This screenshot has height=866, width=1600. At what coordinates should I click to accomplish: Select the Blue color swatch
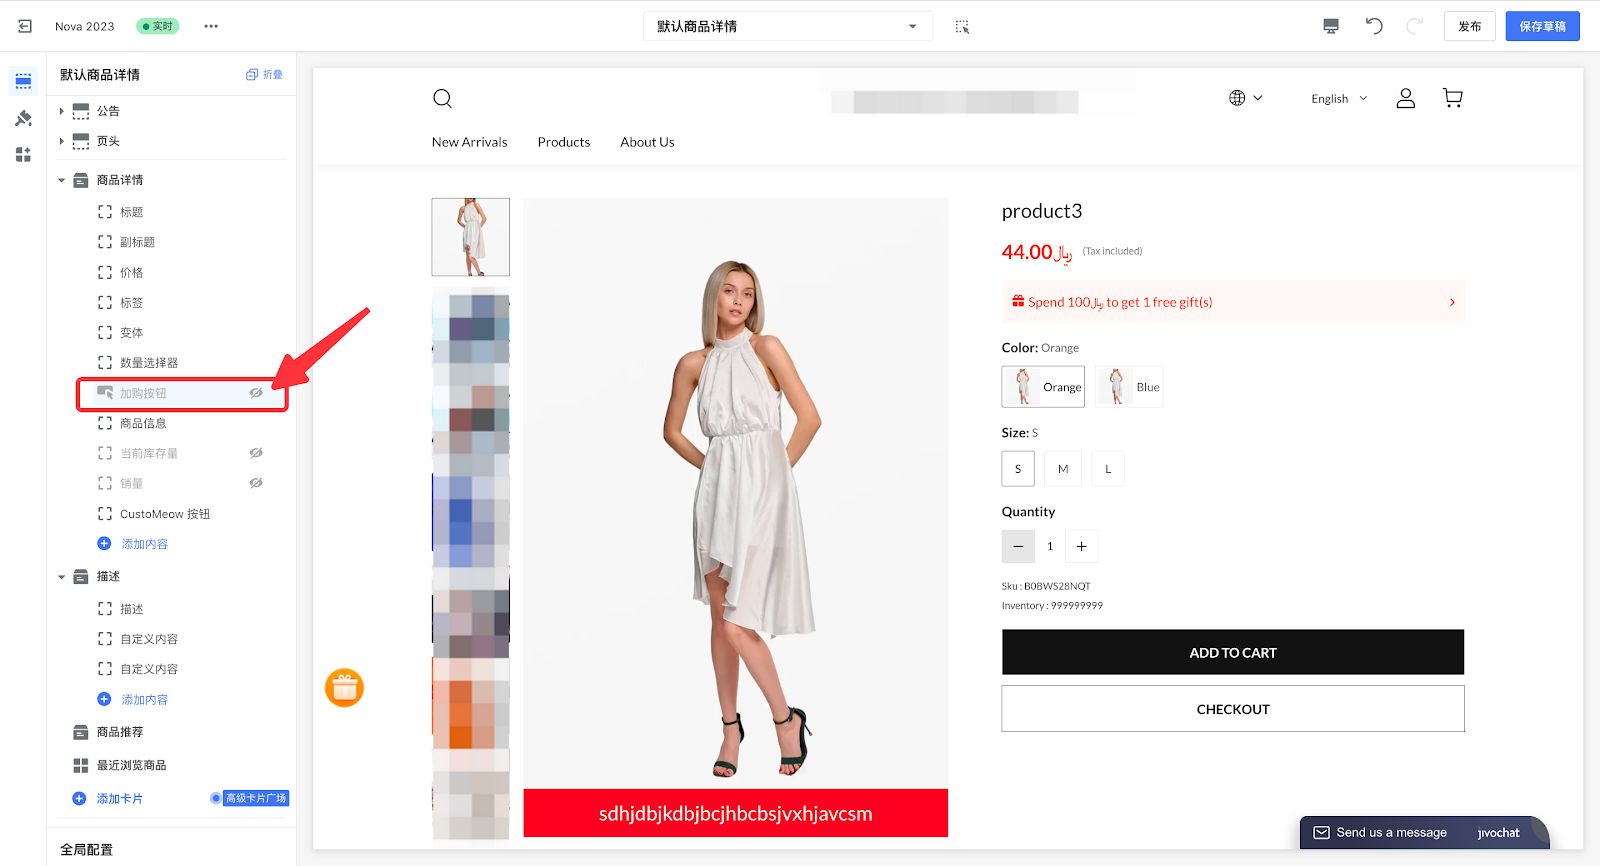coord(1129,387)
